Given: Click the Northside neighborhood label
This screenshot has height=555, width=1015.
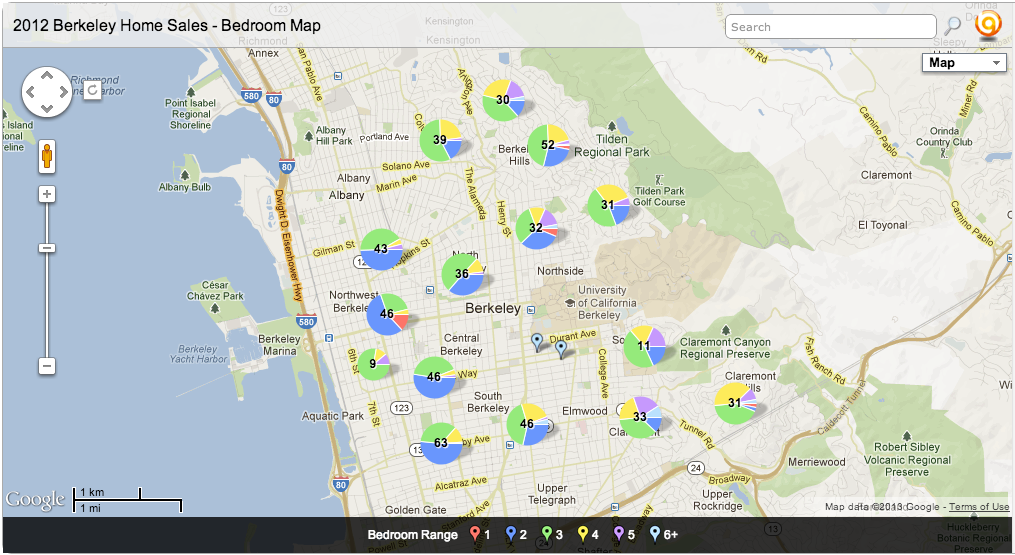Looking at the screenshot, I should pos(560,271).
